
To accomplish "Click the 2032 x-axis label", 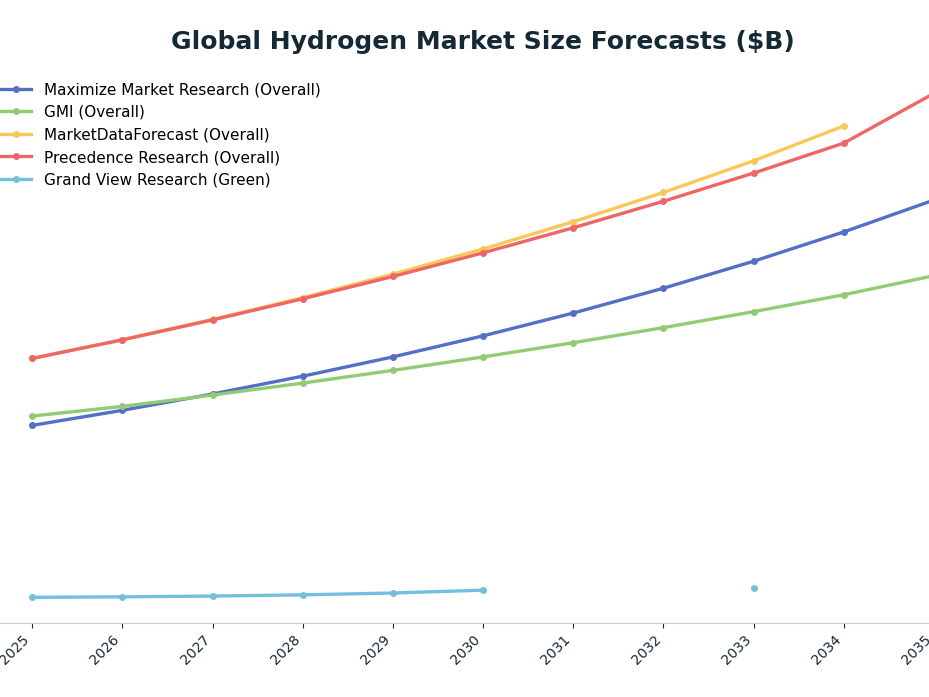I will pos(648,649).
